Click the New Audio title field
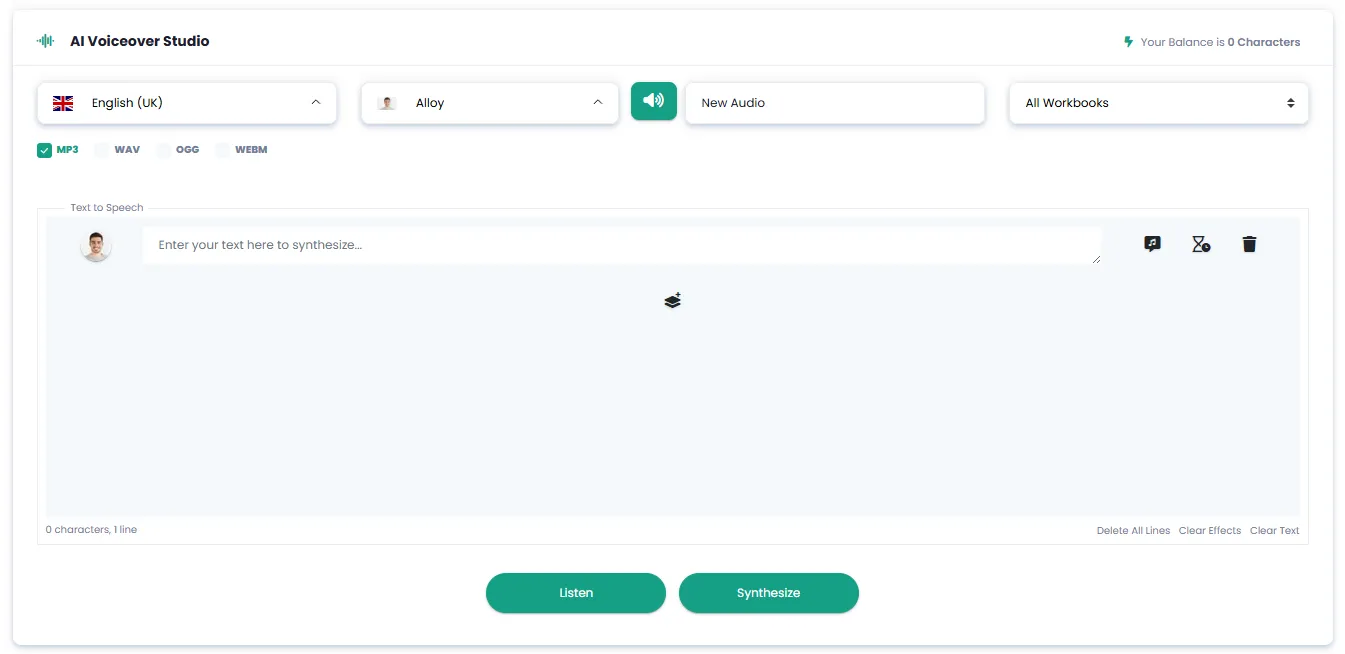Viewport: 1345px width, 654px height. point(835,103)
